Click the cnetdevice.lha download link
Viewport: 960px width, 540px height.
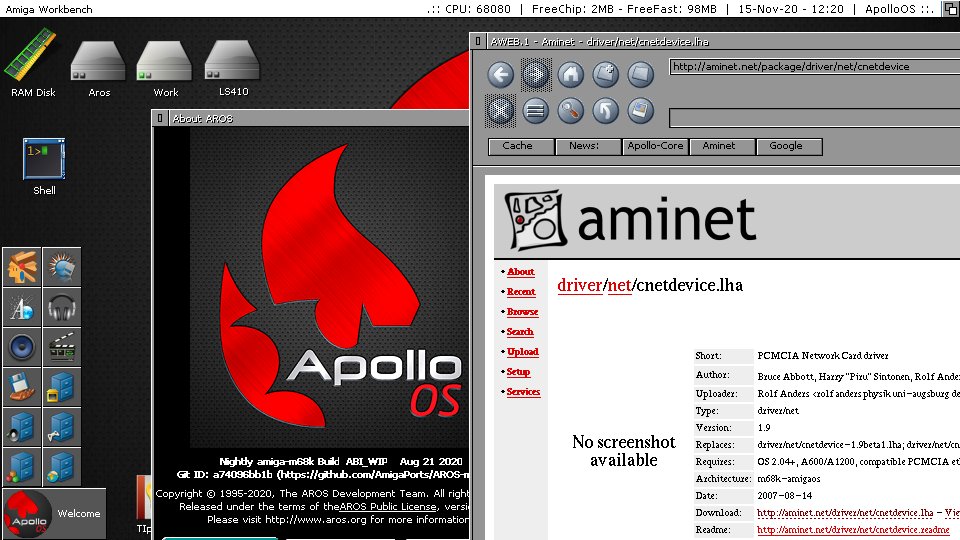click(x=845, y=513)
